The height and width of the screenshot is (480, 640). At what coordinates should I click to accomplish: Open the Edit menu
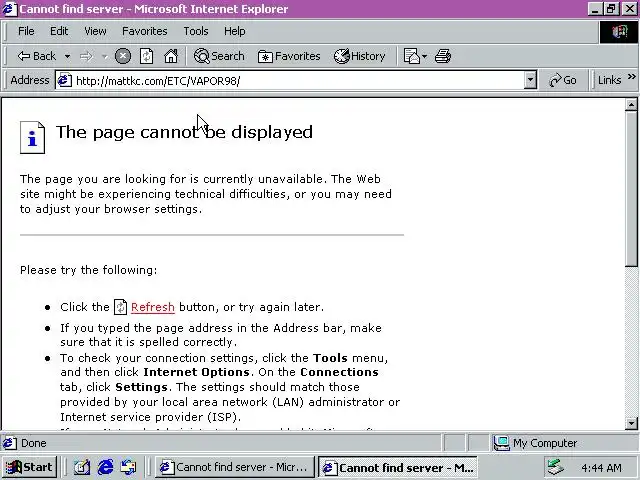59,31
